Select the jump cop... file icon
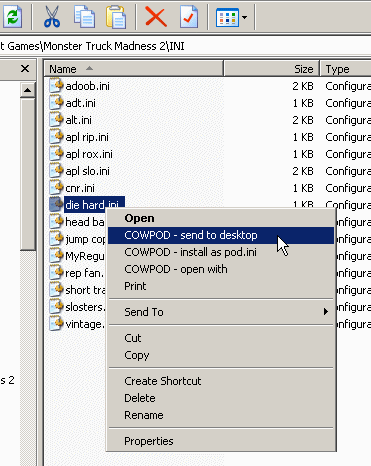The image size is (371, 466). tap(56, 239)
